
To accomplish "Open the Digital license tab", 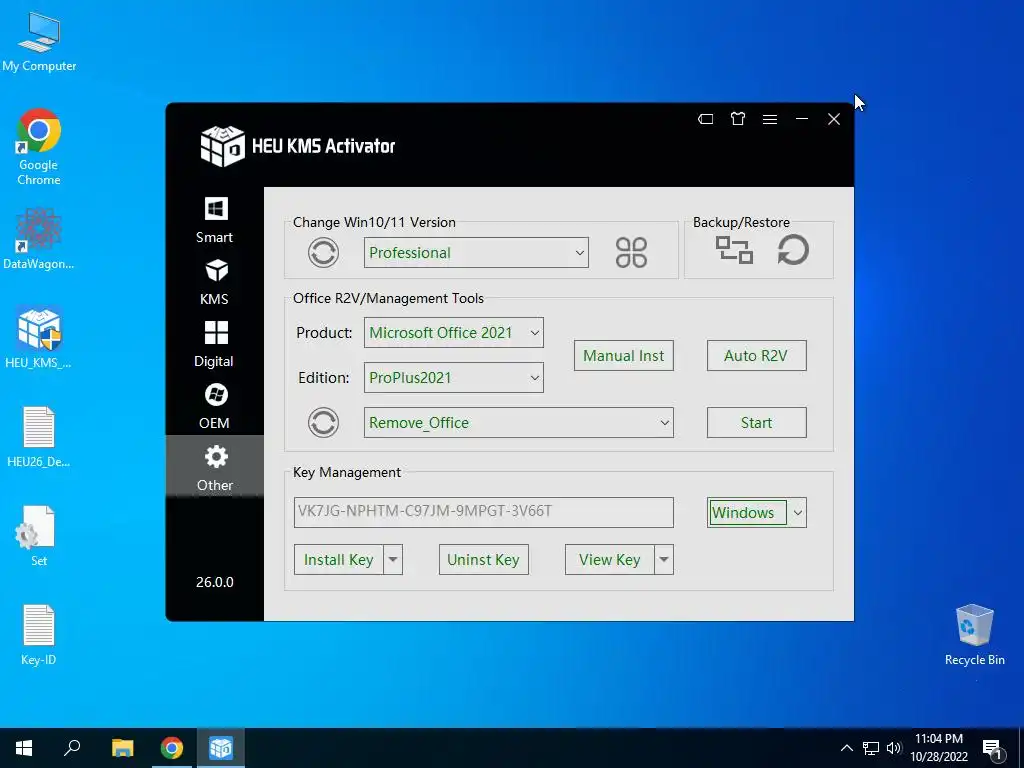I will pyautogui.click(x=215, y=344).
